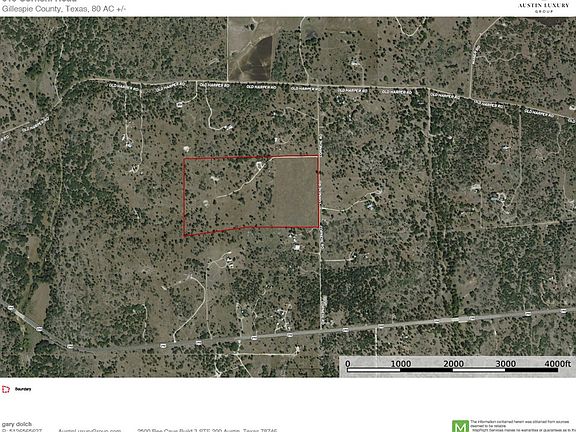
Task: Click the 4000ft scale bar label
Action: pyautogui.click(x=558, y=364)
